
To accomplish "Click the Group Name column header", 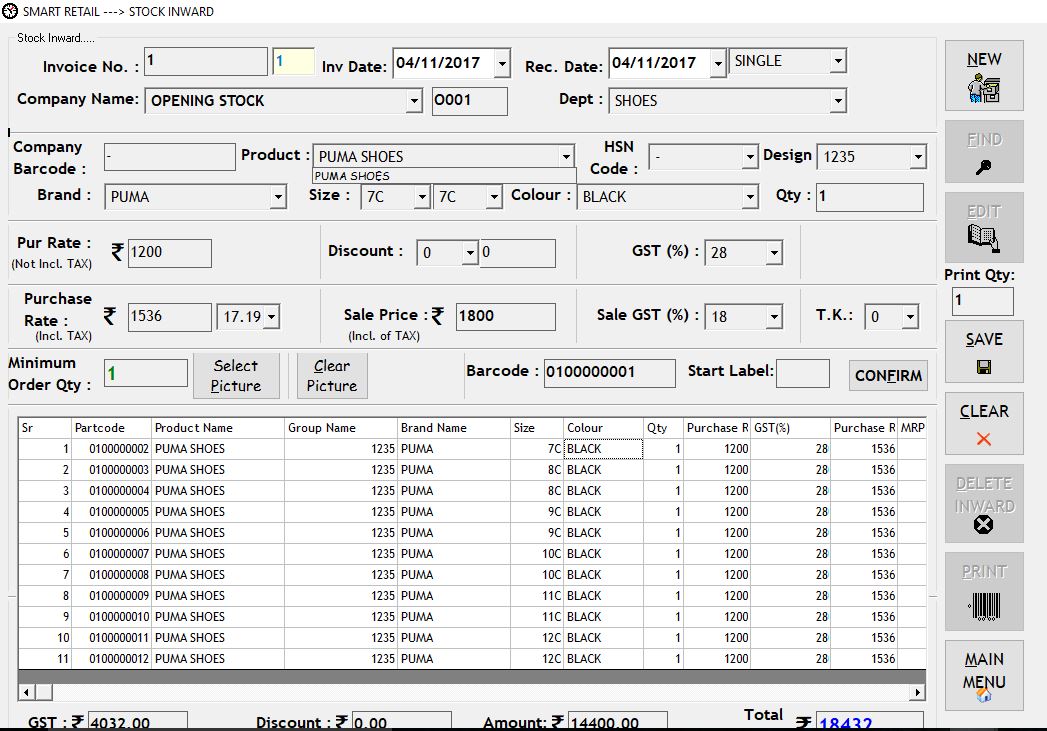I will (341, 428).
